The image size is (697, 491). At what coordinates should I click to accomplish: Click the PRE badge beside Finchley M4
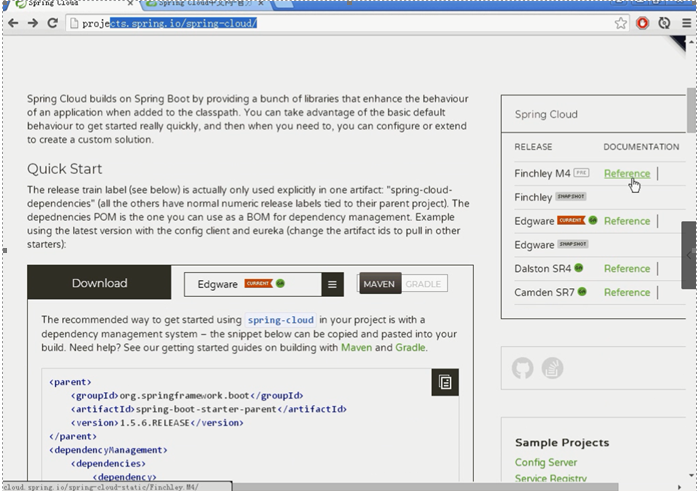(x=581, y=172)
